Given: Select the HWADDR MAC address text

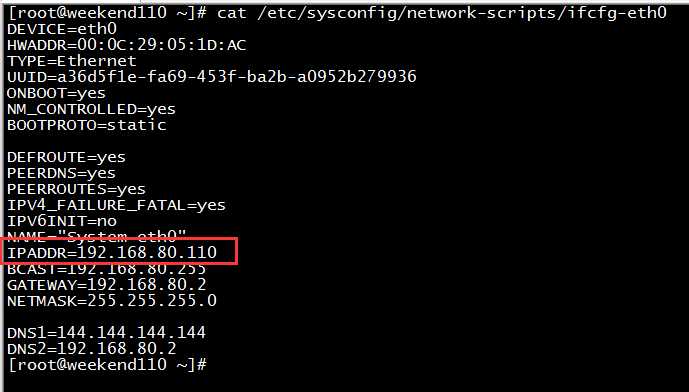Looking at the screenshot, I should (x=162, y=45).
